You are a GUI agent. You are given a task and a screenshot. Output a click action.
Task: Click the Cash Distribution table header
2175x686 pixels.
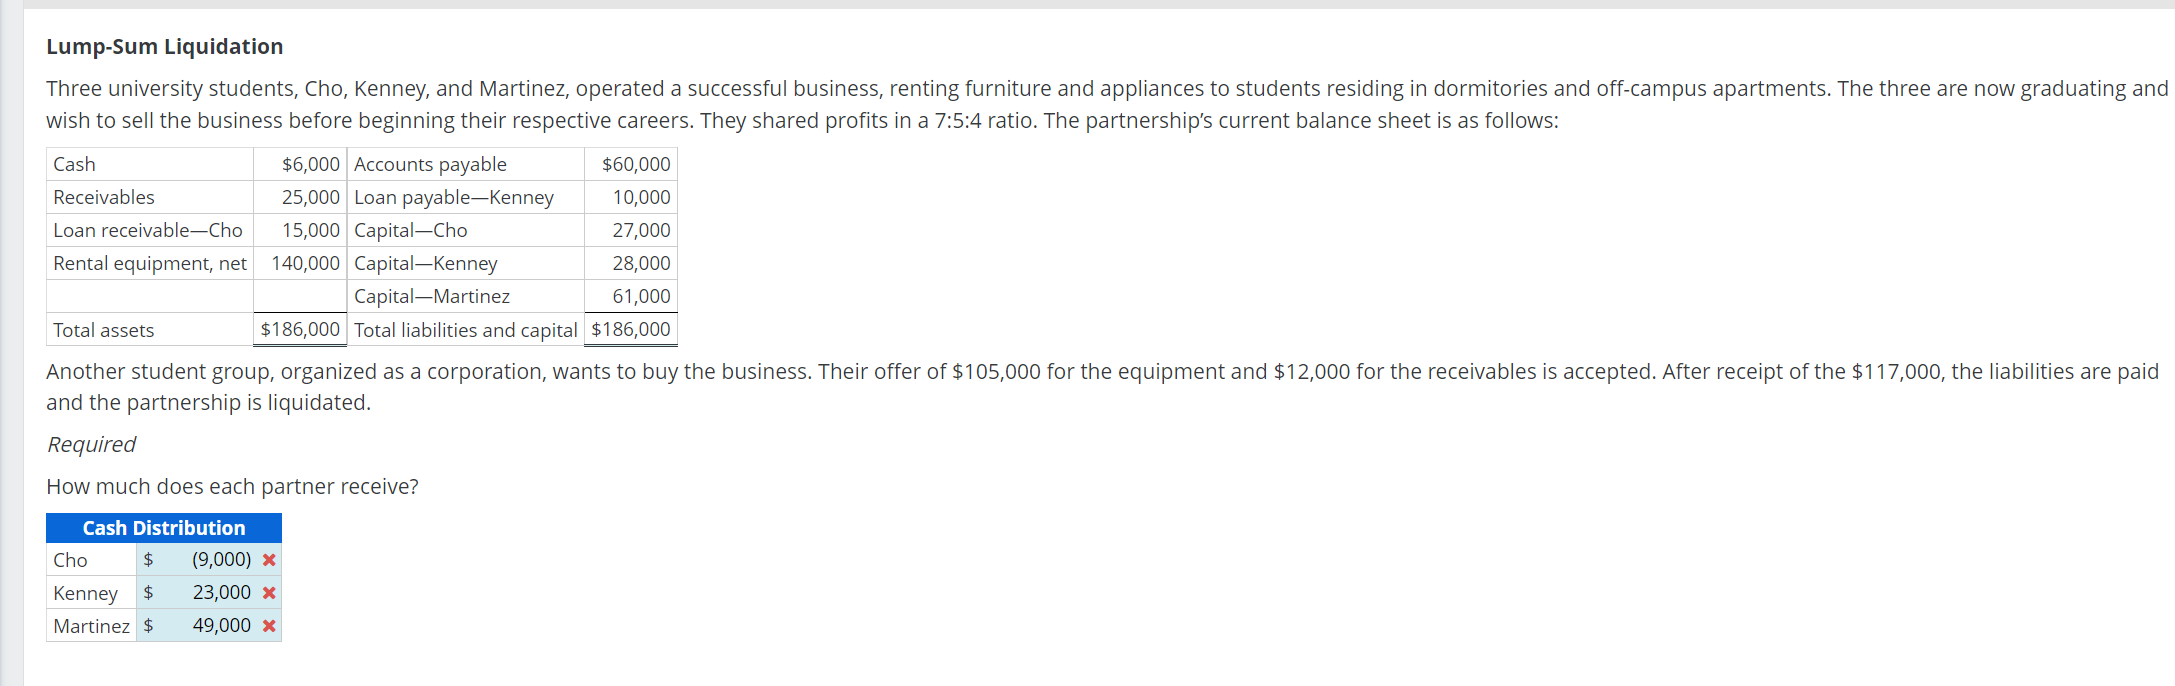(x=164, y=528)
